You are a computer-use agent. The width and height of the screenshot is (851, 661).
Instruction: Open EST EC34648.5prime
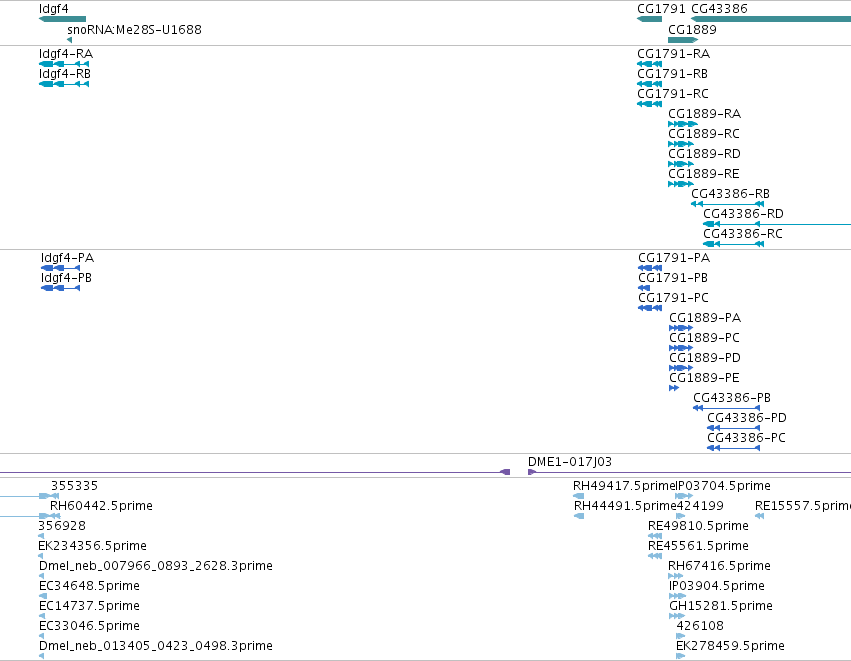(x=90, y=586)
